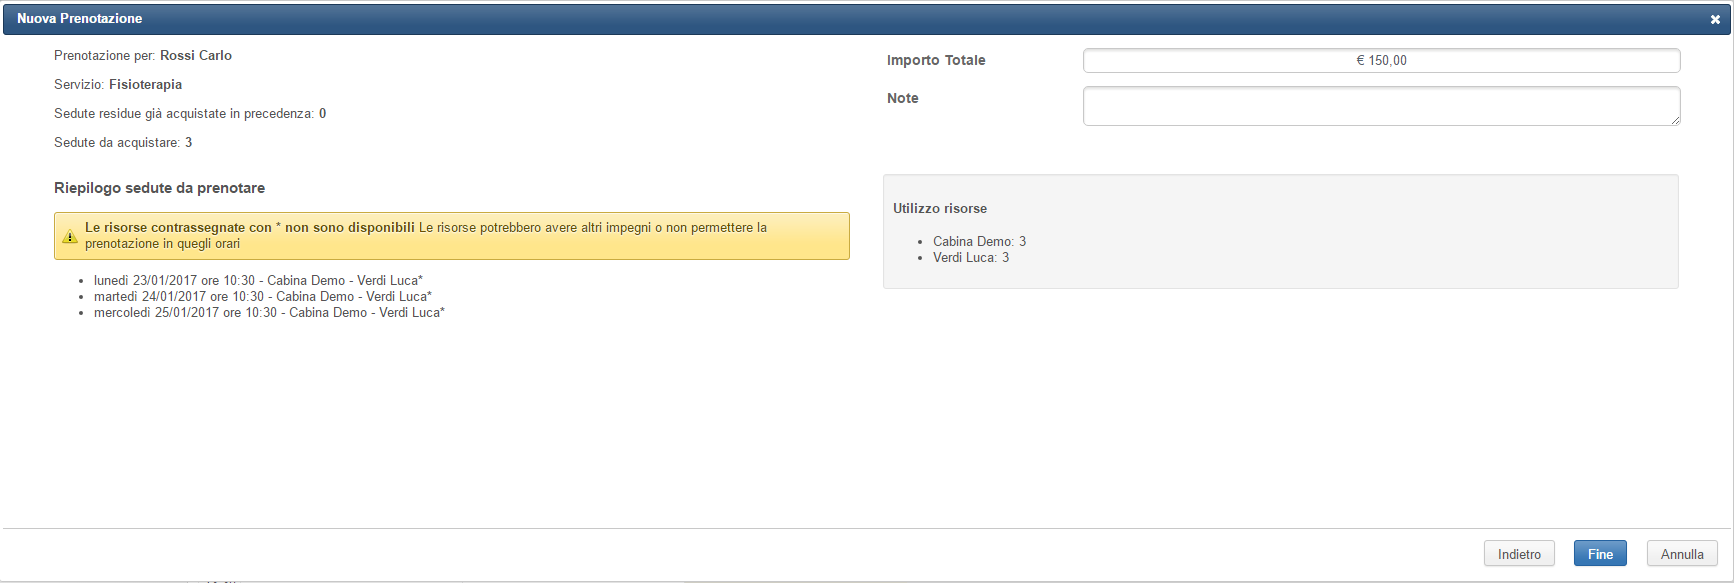Click the Riepilogo sedute da prenotare heading

point(159,188)
